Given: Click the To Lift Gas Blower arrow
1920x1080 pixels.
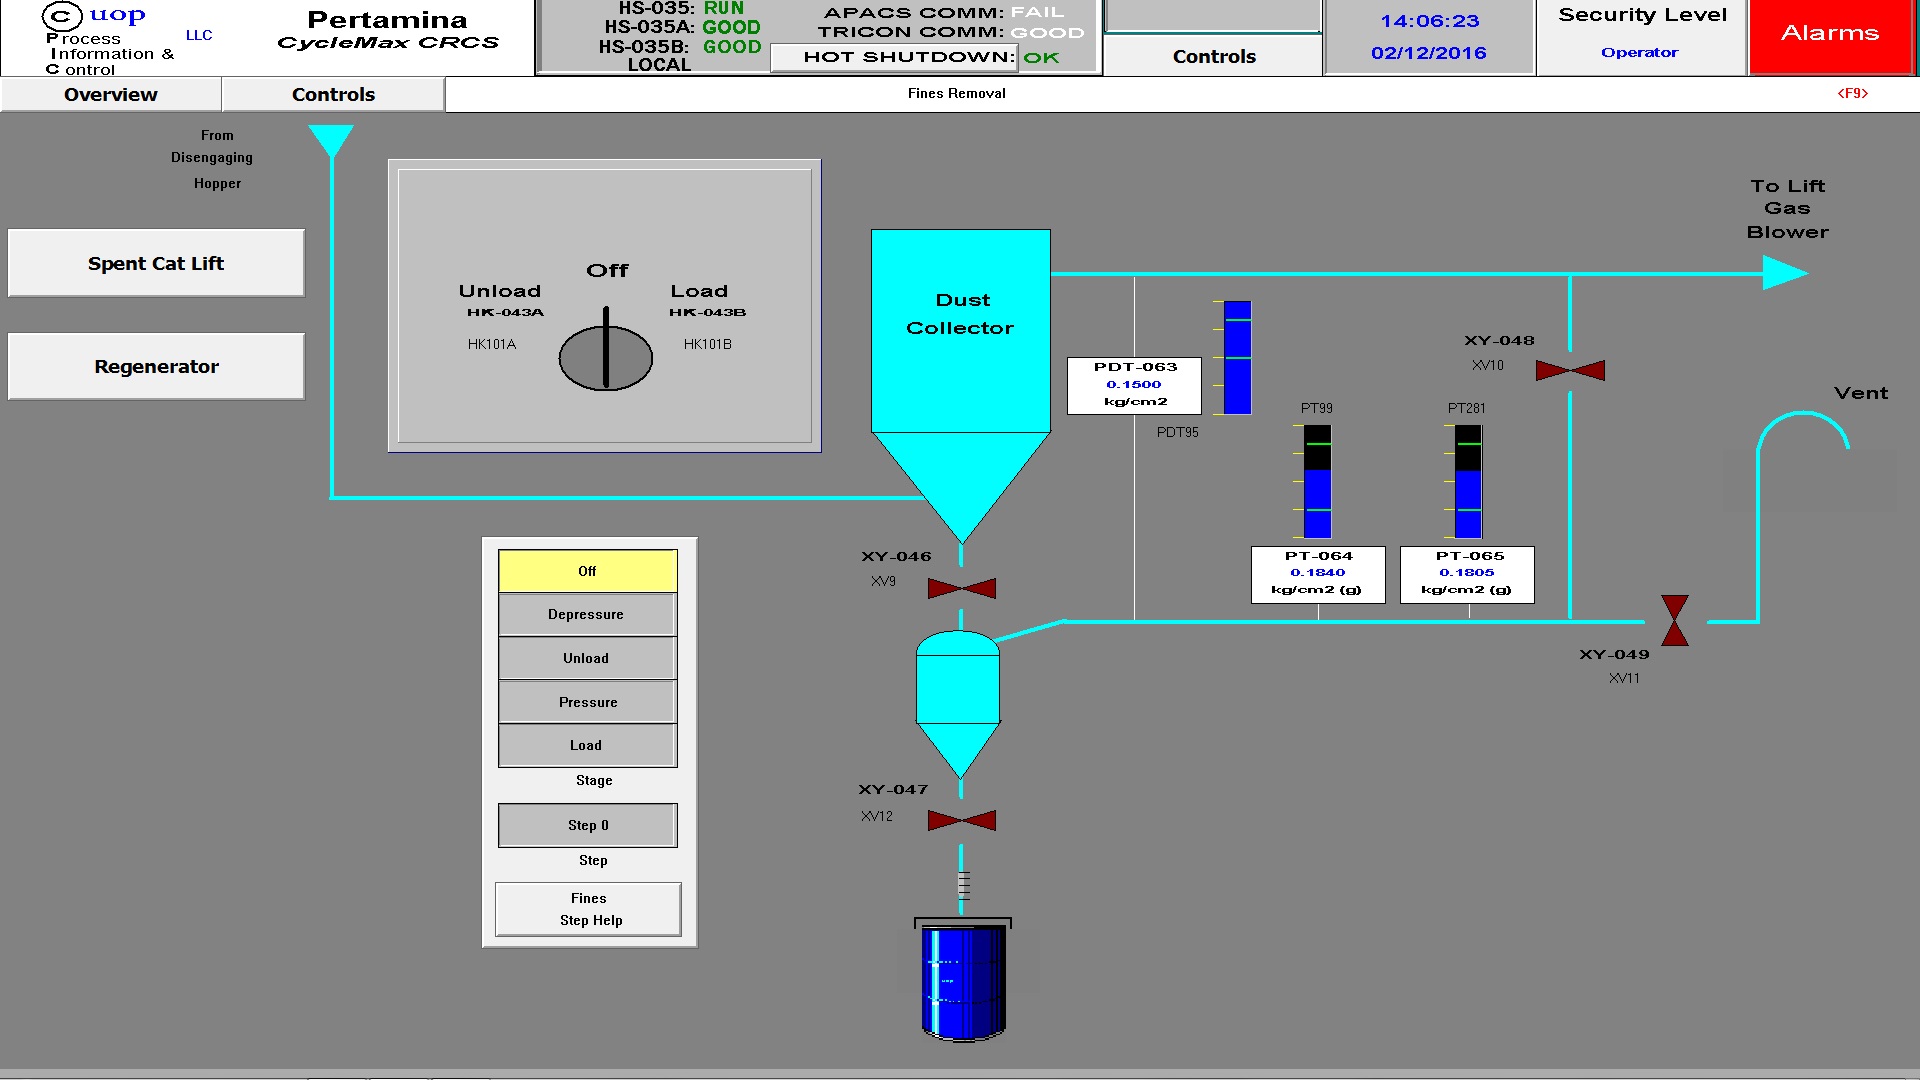Looking at the screenshot, I should [x=1785, y=273].
